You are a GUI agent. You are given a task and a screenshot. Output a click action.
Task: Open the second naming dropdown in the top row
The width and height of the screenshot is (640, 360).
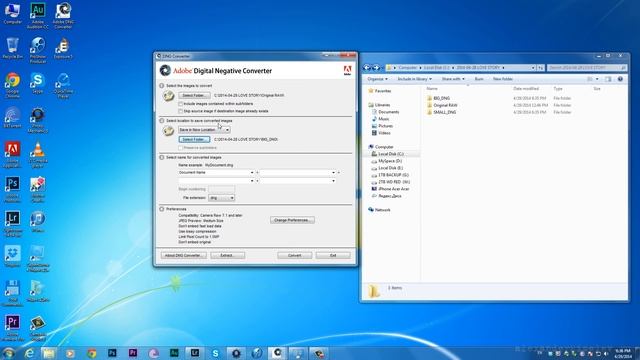(298, 173)
